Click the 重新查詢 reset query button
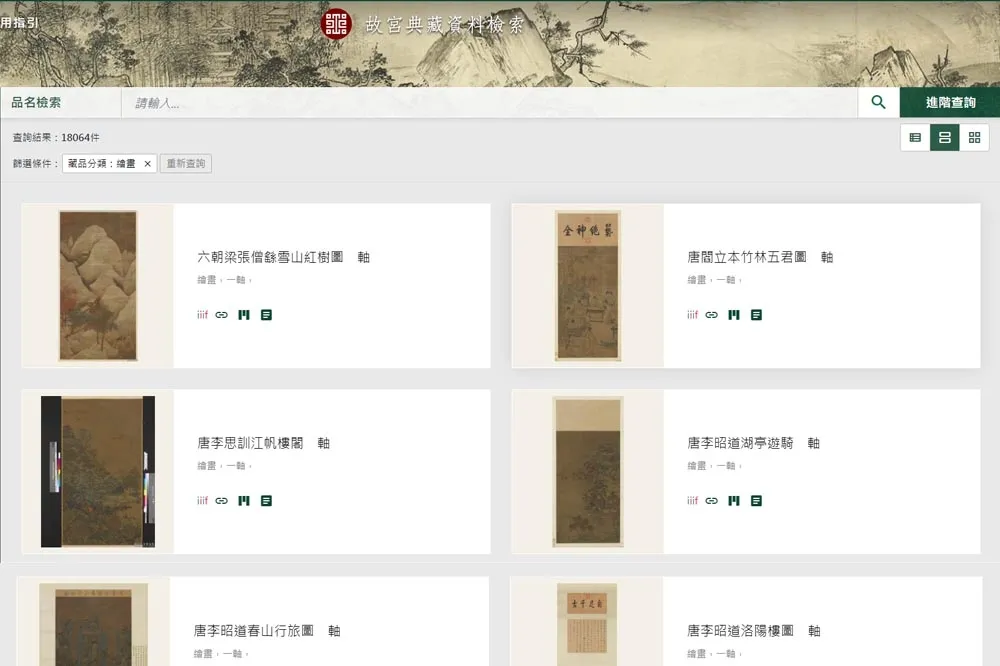The height and width of the screenshot is (666, 1000). pos(186,164)
